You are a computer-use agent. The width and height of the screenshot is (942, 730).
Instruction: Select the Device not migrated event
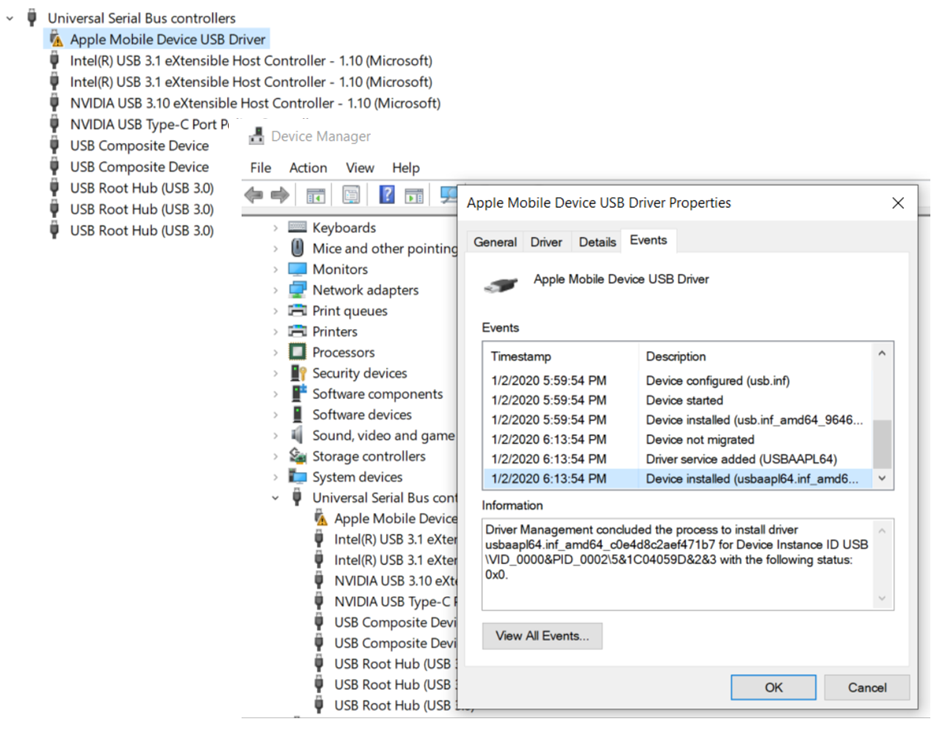(678, 439)
